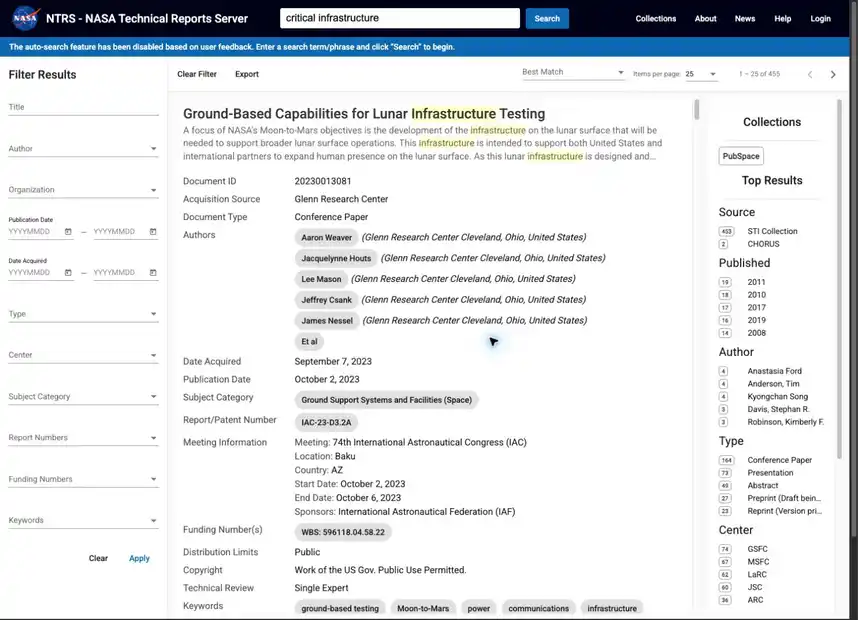Select author chip James Nessel

pyautogui.click(x=327, y=321)
